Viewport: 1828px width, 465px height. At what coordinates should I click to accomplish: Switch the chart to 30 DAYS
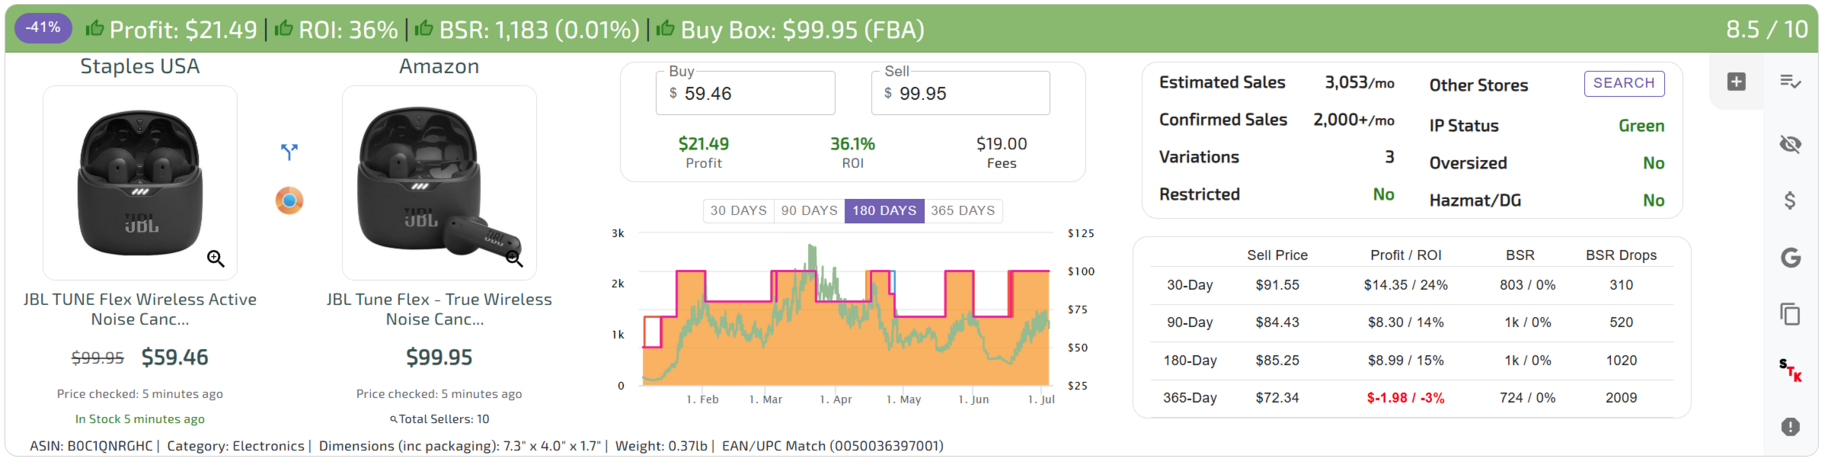point(738,211)
